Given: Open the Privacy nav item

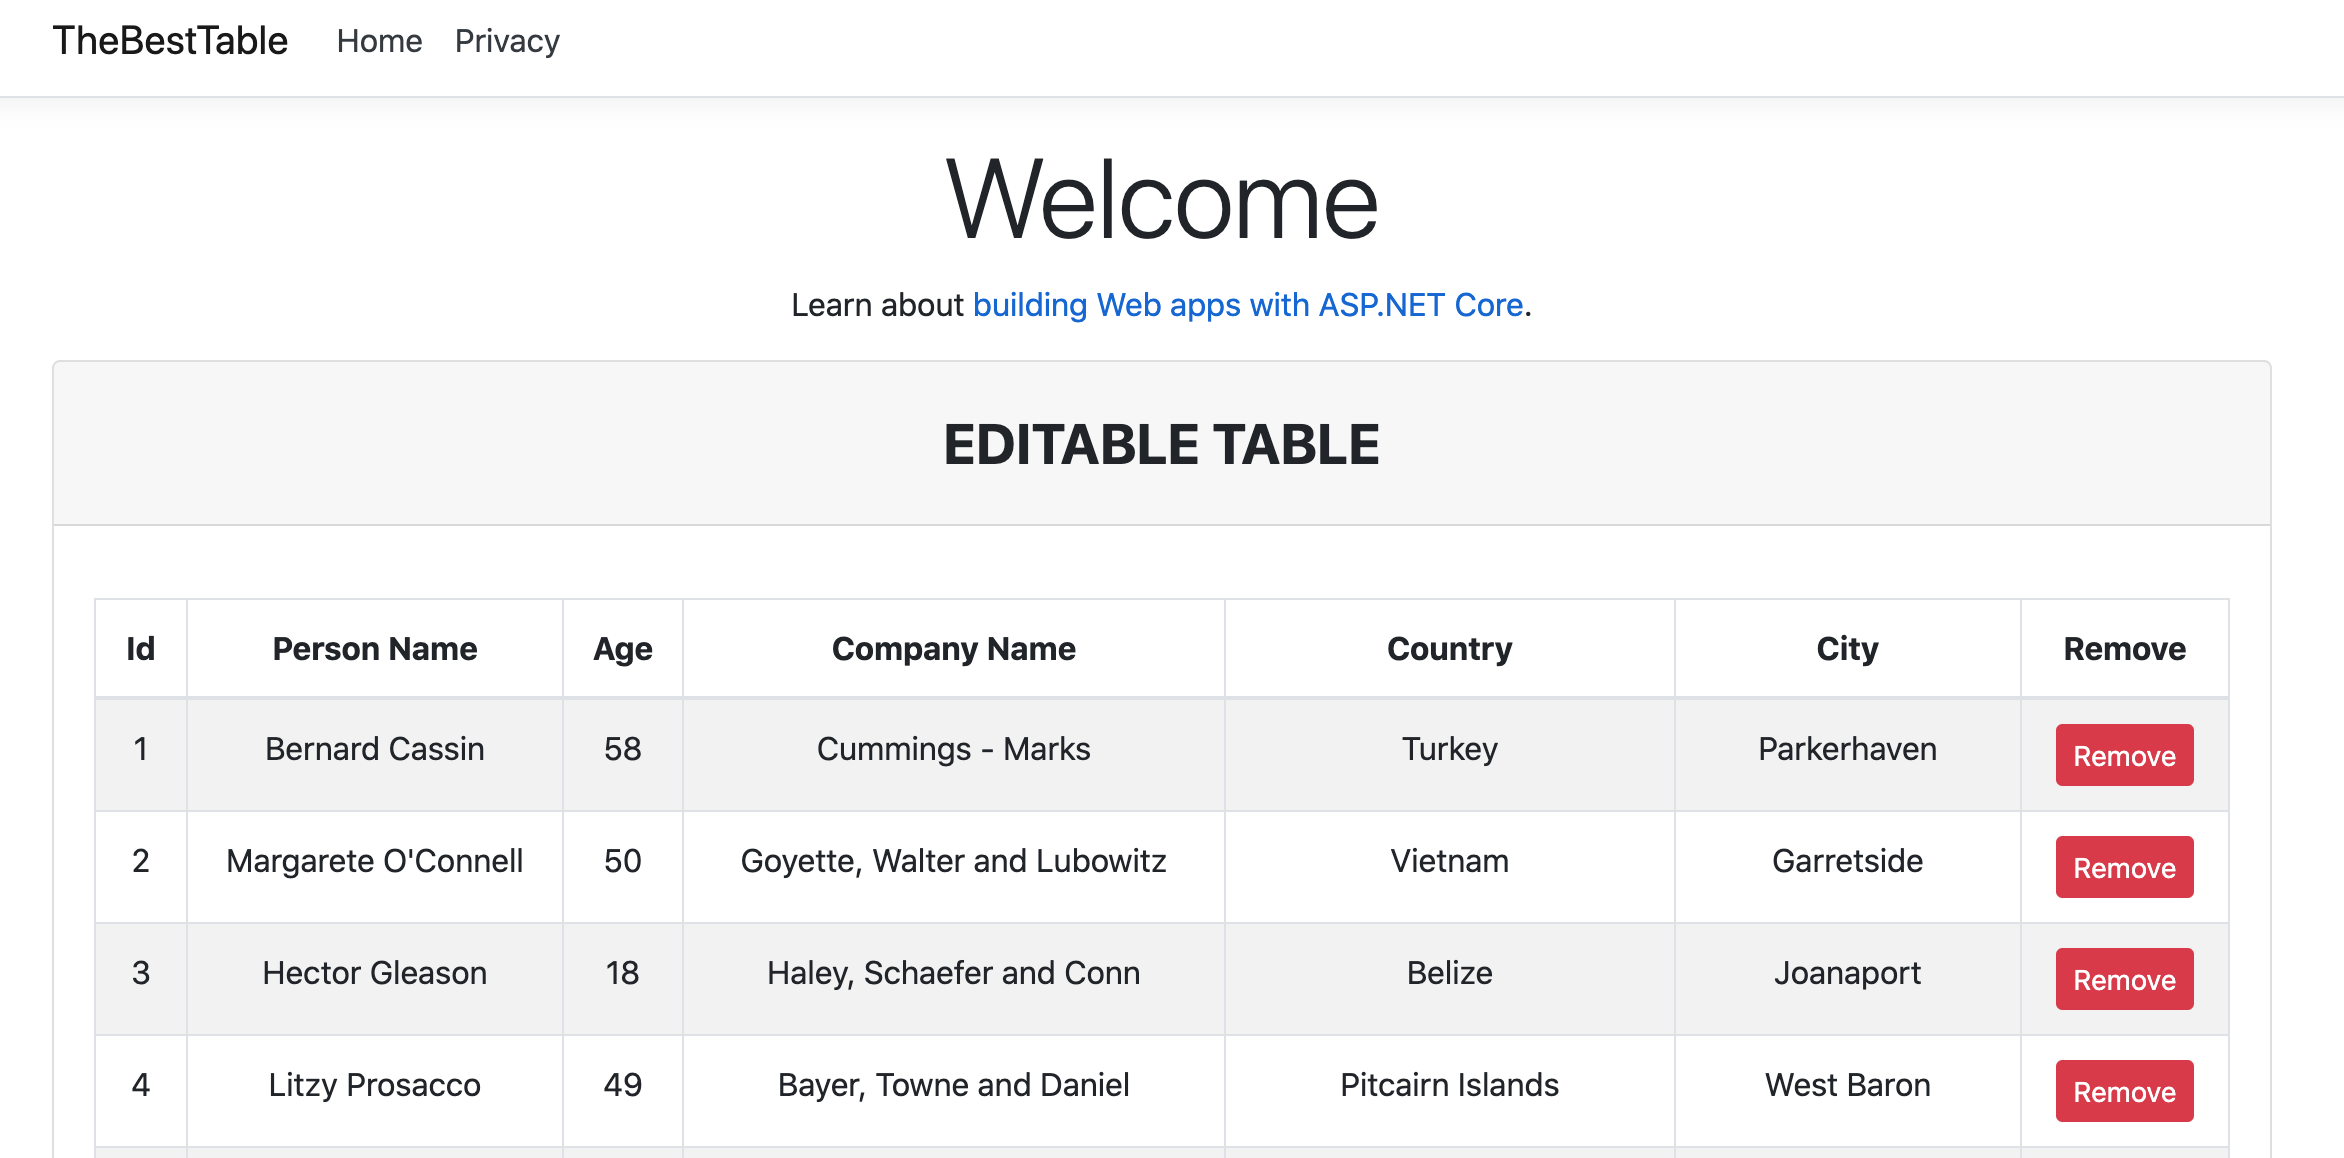Looking at the screenshot, I should point(507,41).
